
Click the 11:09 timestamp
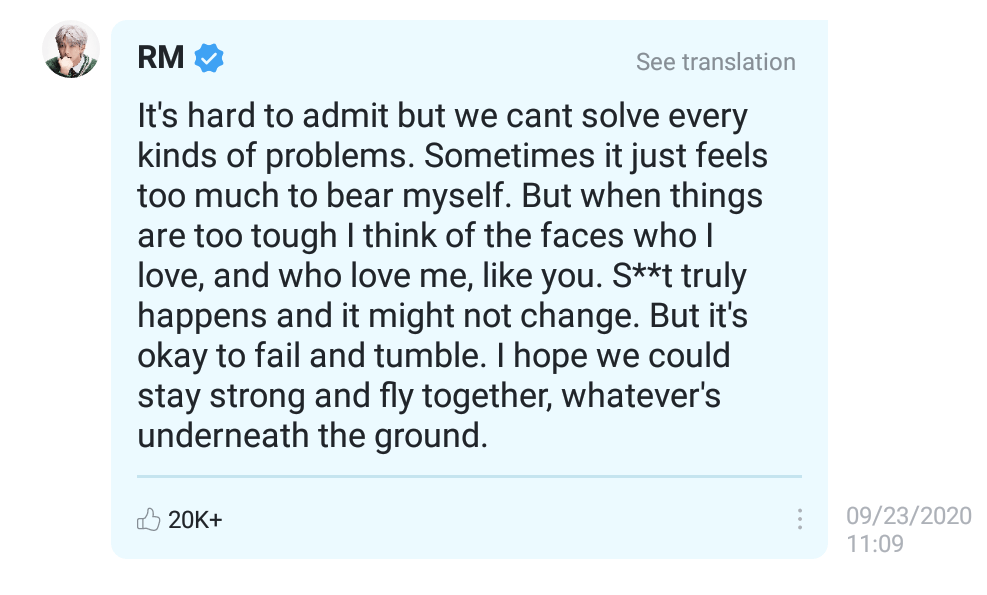(x=875, y=544)
